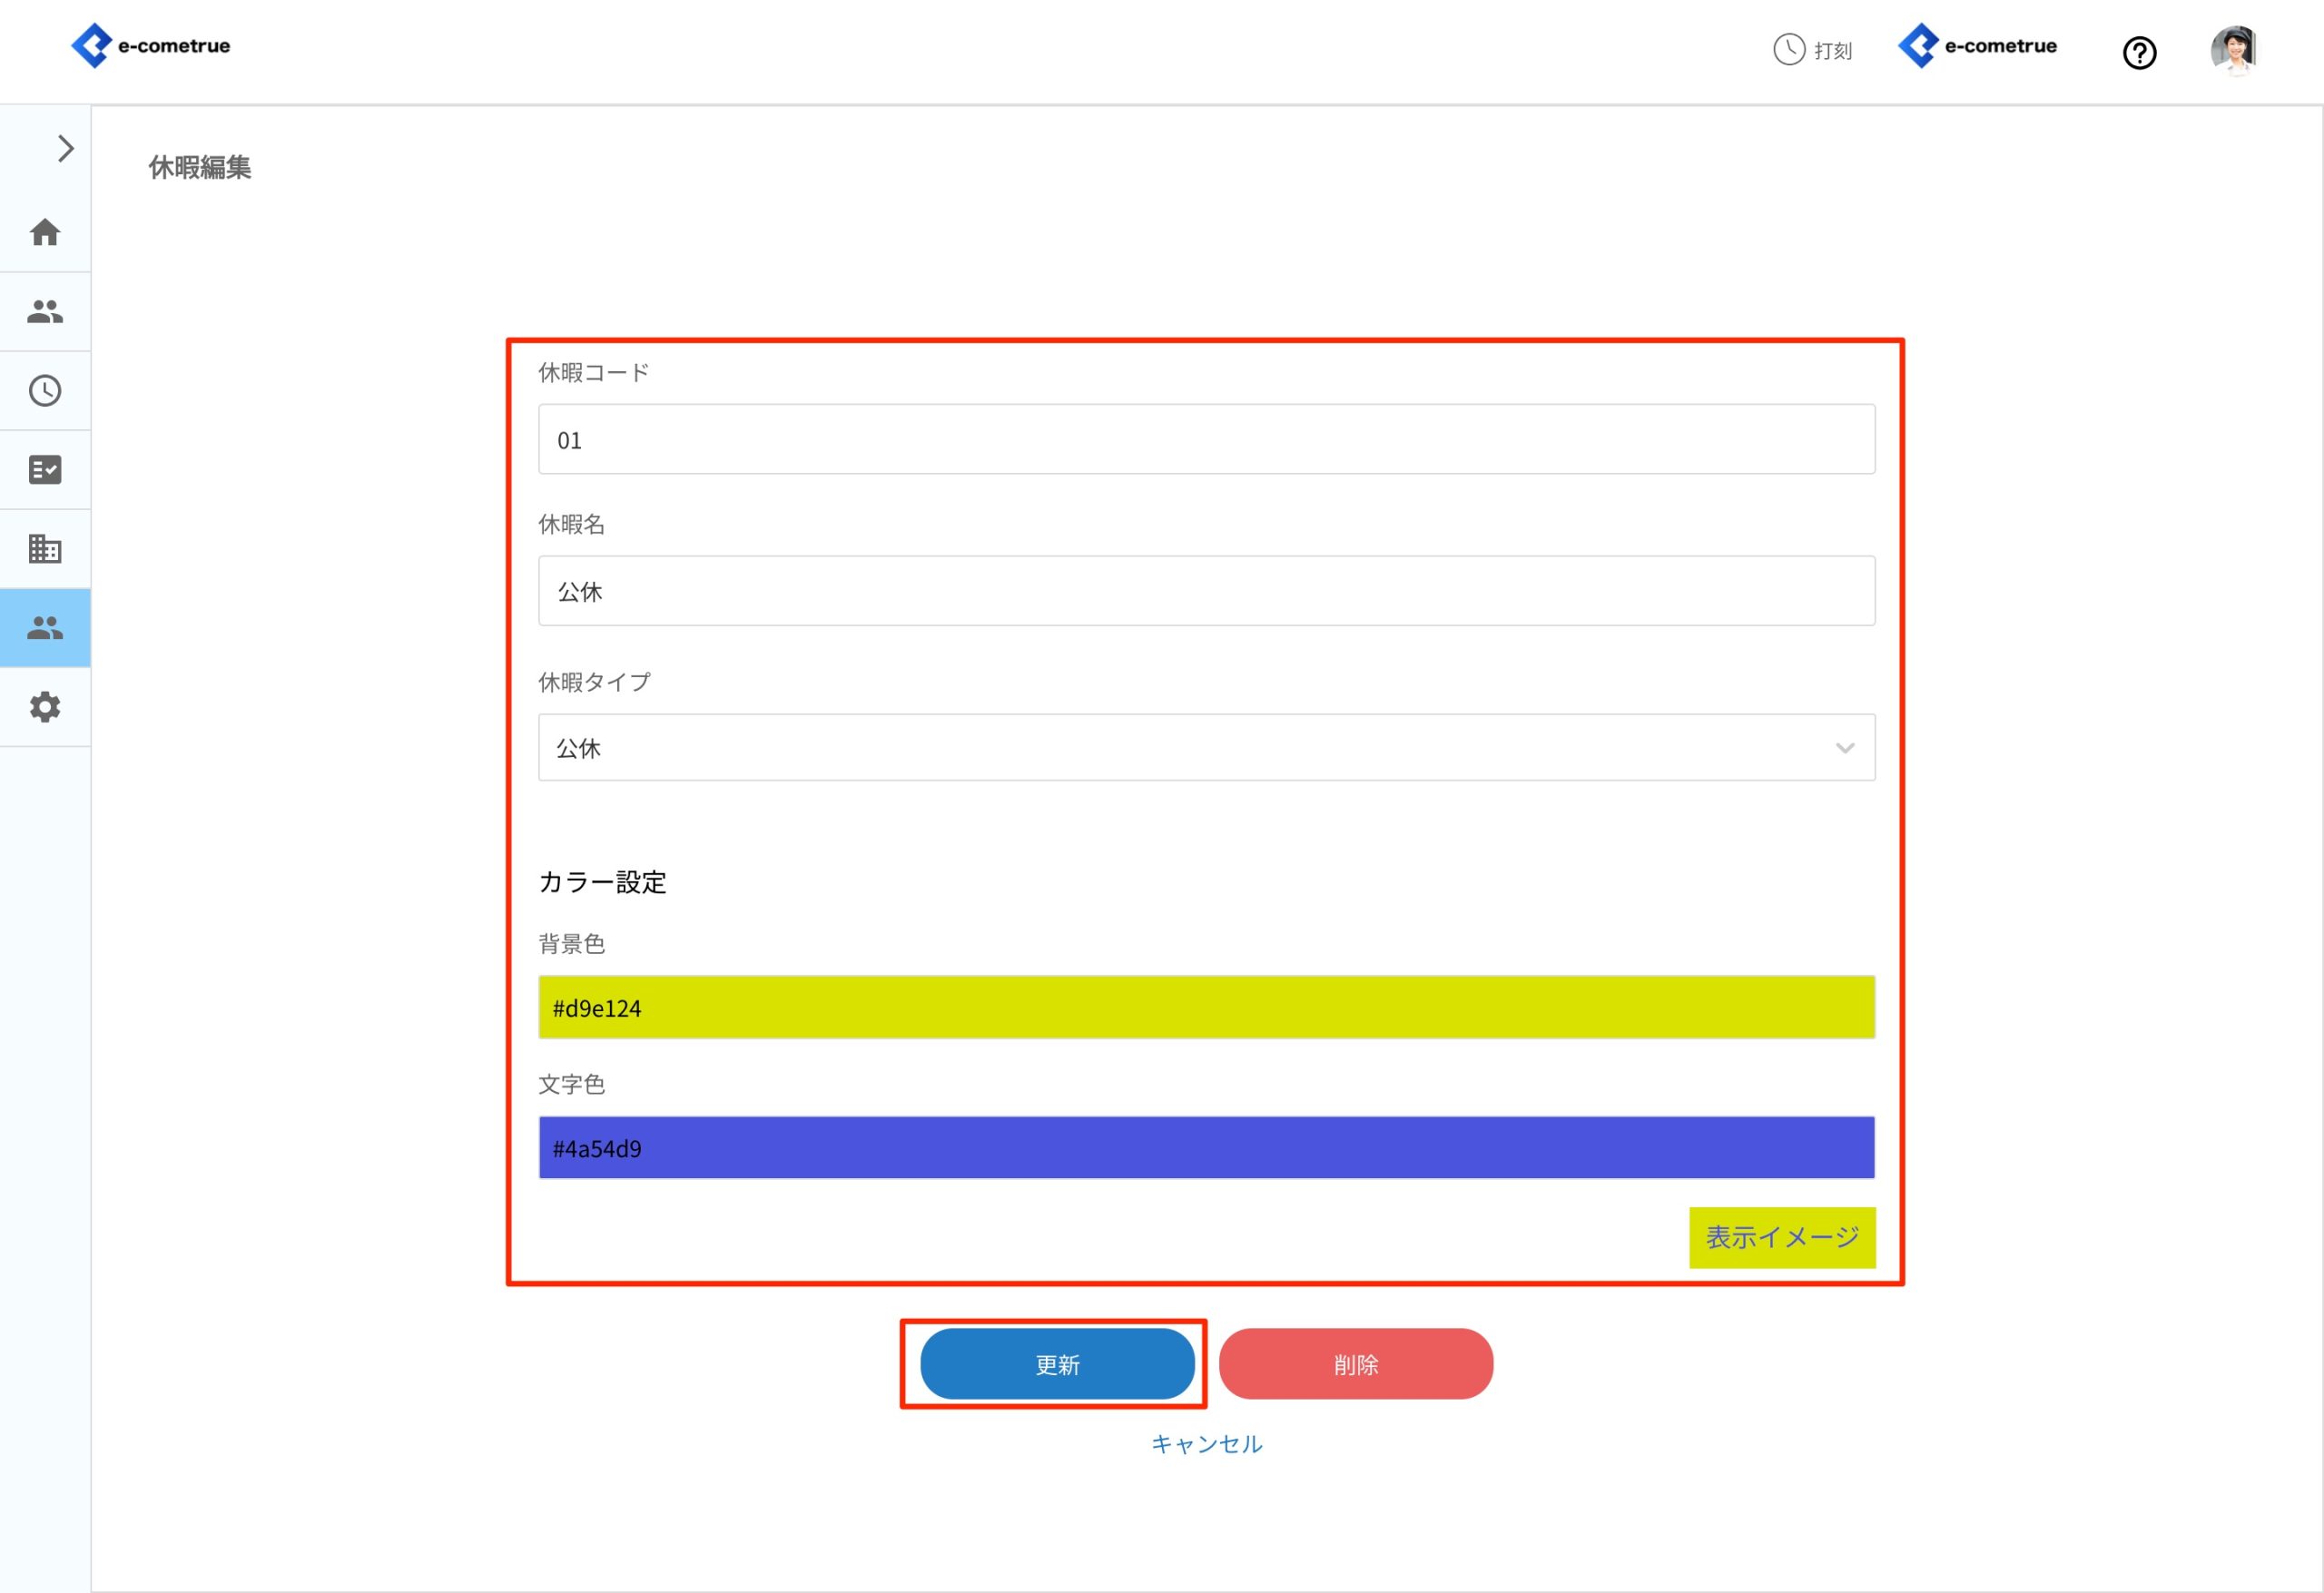Select the highlighted people icon in sidebar
Screen dimensions: 2324x1593
pos(45,628)
